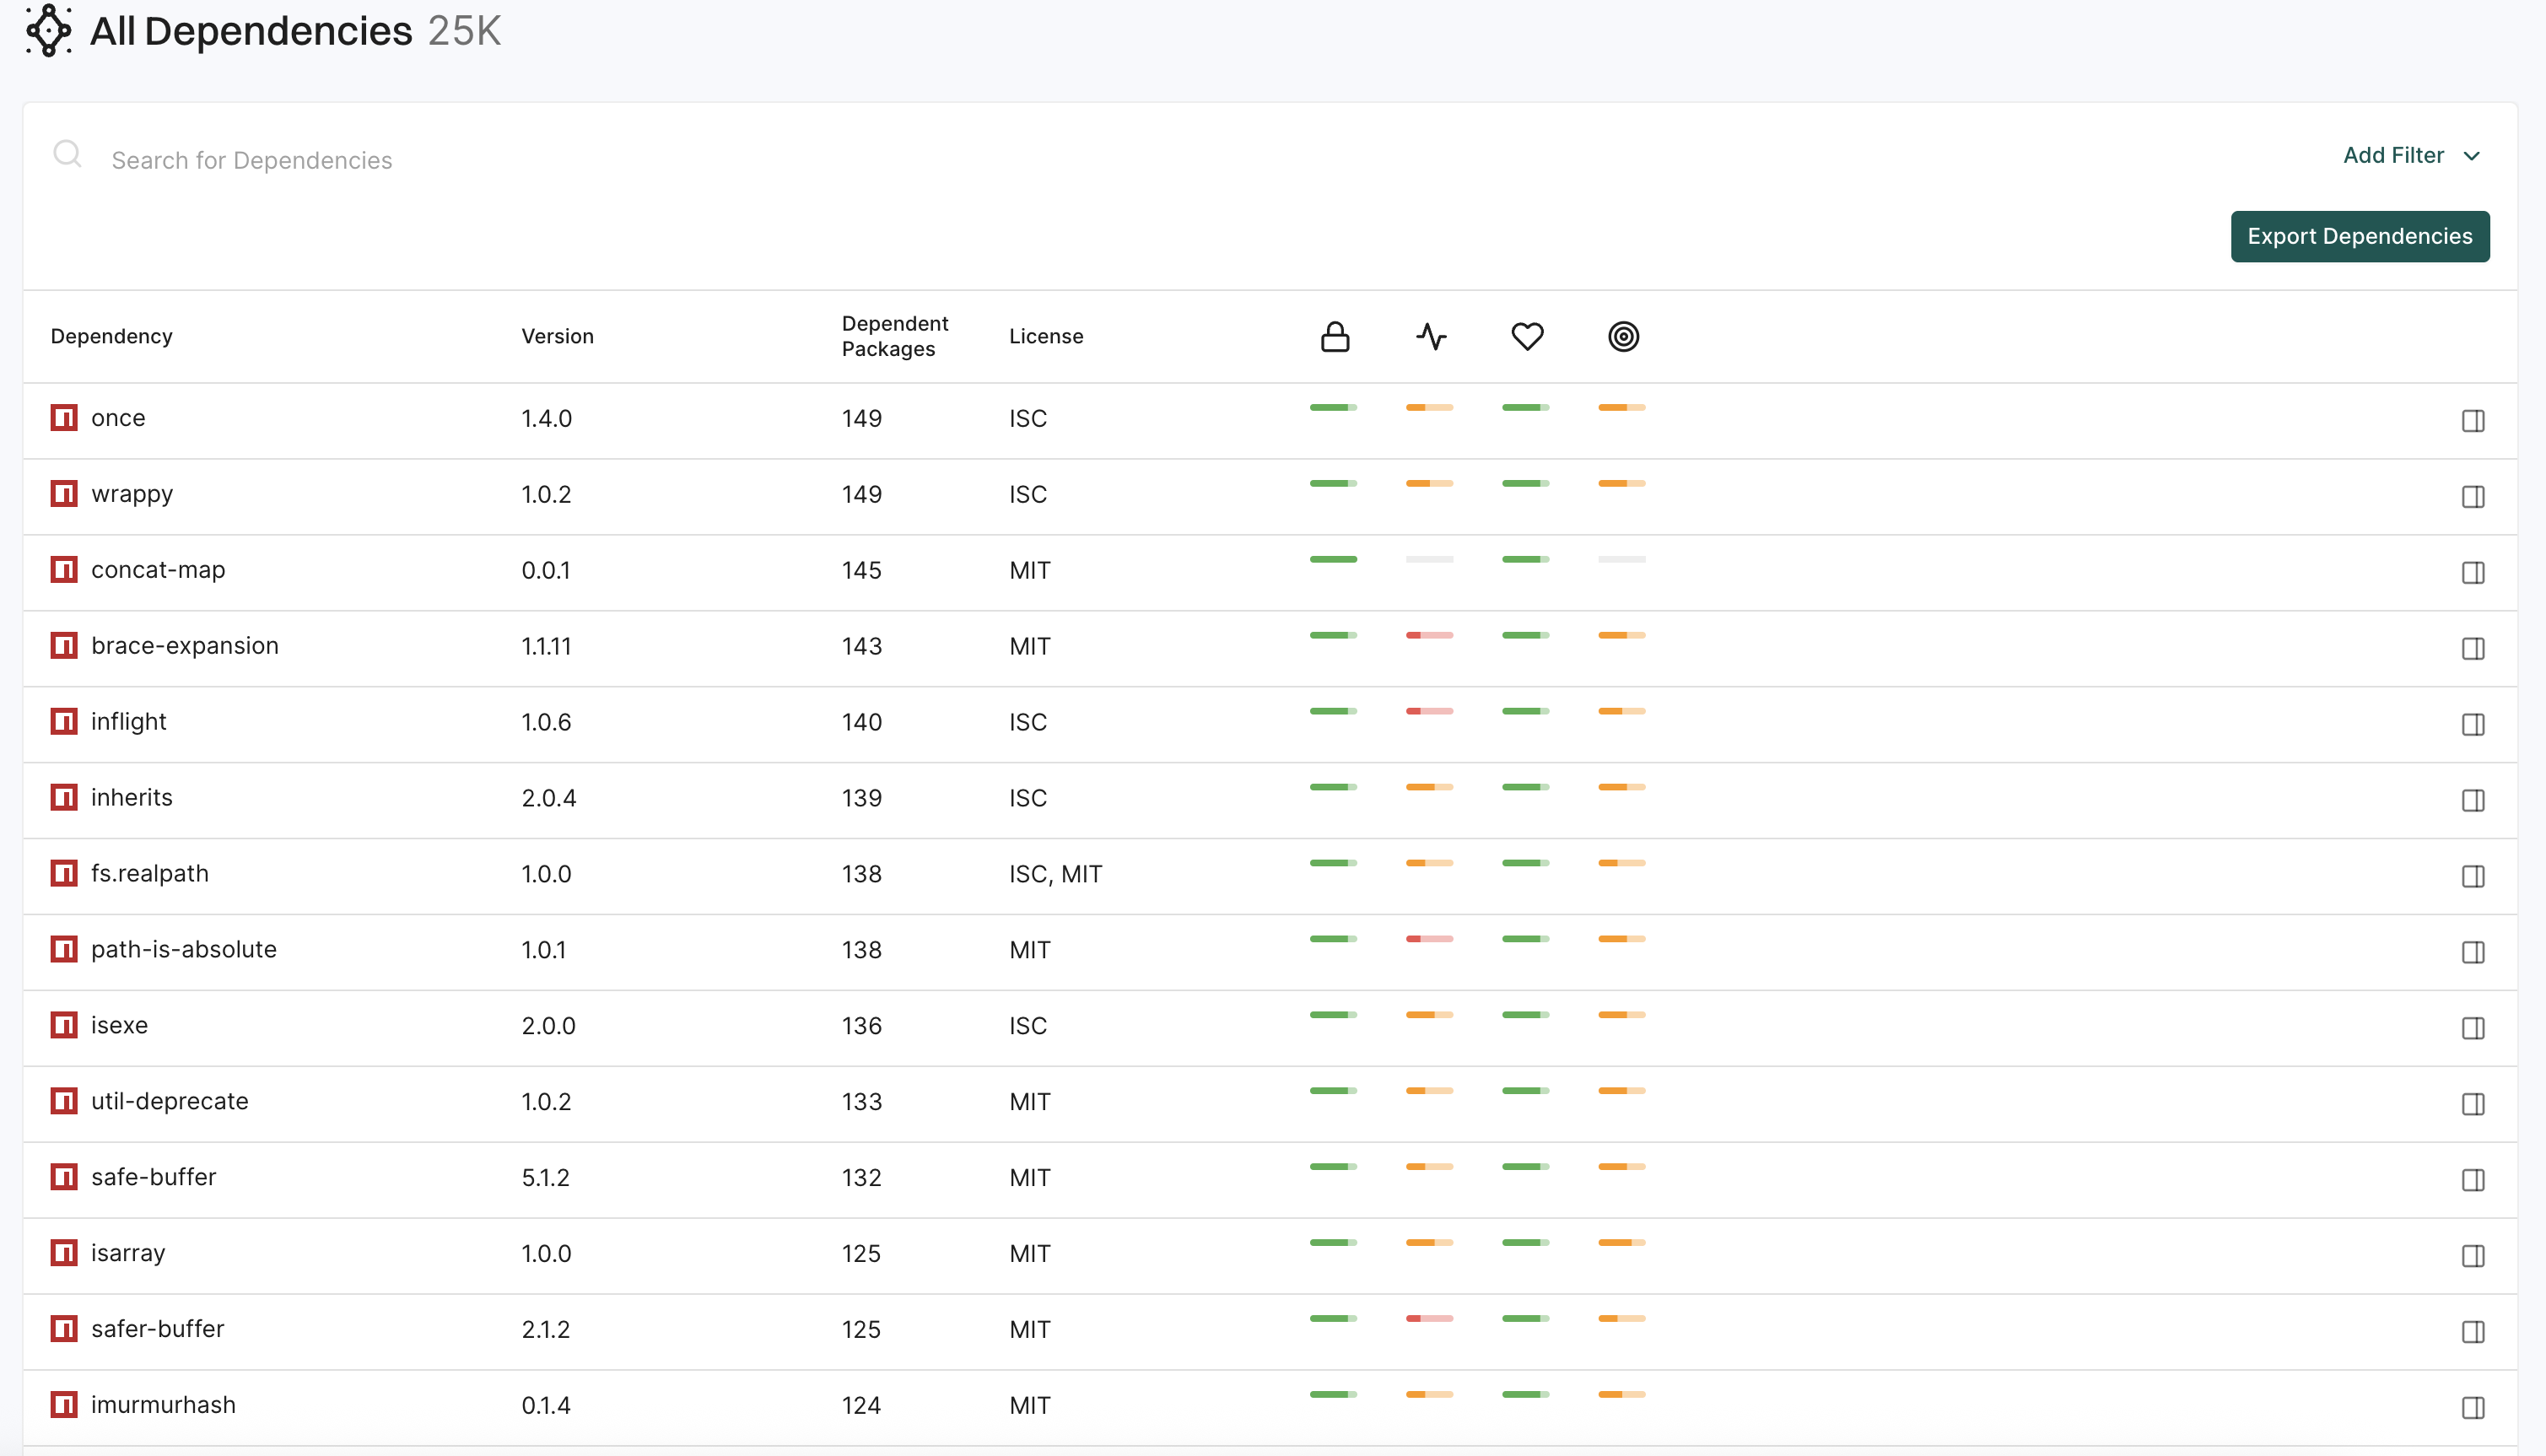Click the npm icon beside once
2546x1456 pixels.
click(64, 418)
